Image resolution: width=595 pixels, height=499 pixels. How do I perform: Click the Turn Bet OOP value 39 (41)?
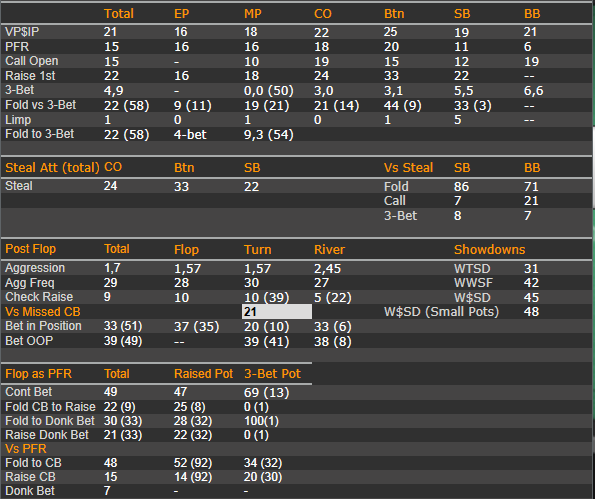tap(266, 342)
